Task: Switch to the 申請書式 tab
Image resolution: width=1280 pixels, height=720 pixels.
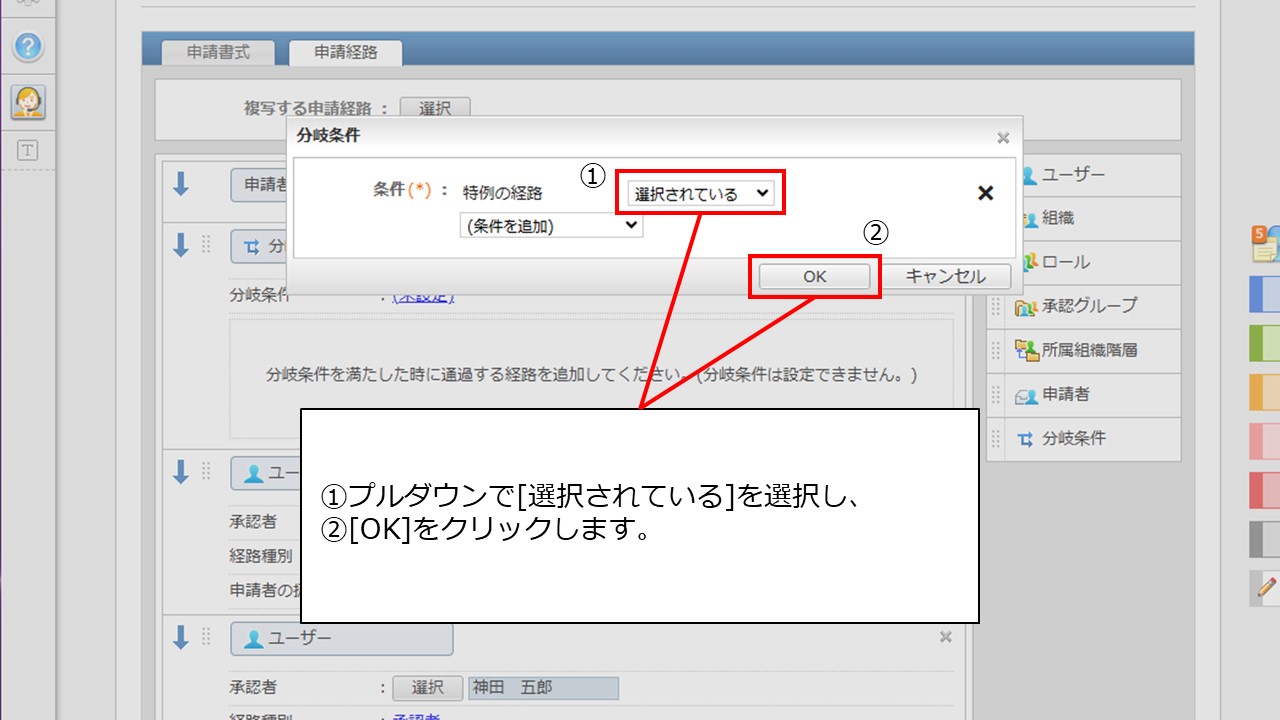Action: (x=218, y=53)
